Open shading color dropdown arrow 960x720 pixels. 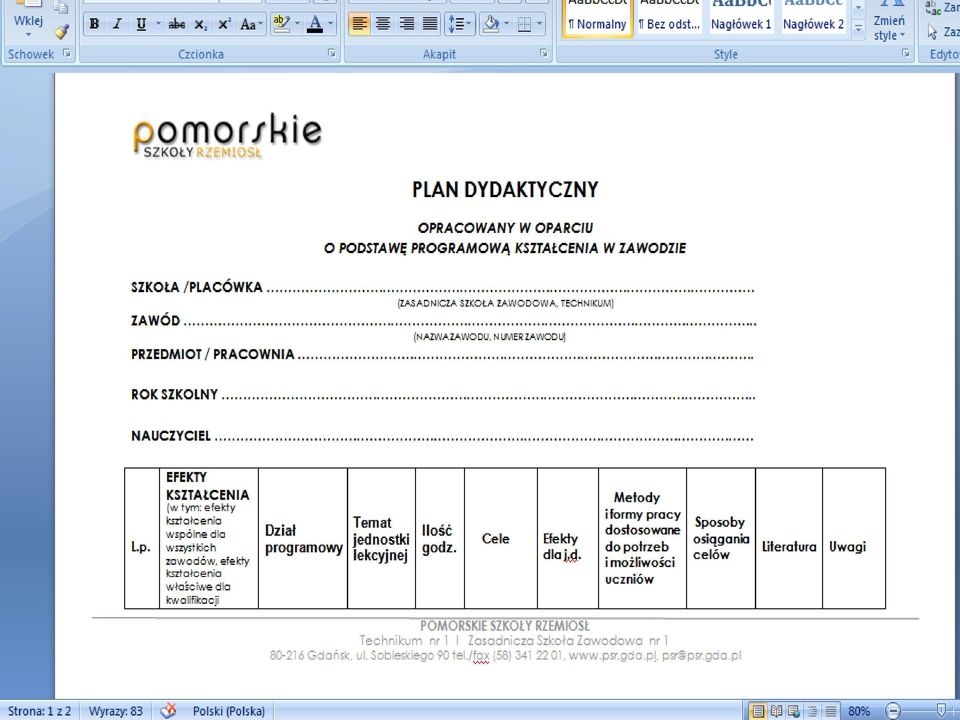pyautogui.click(x=506, y=24)
